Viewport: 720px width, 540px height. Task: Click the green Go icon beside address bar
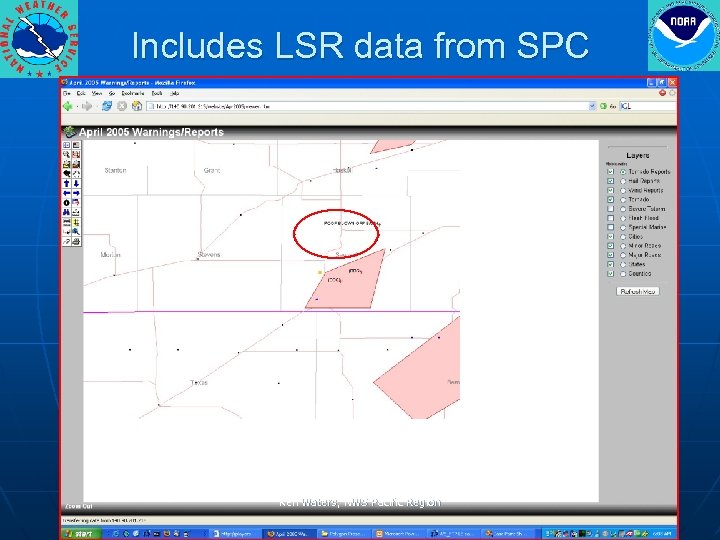[x=603, y=106]
